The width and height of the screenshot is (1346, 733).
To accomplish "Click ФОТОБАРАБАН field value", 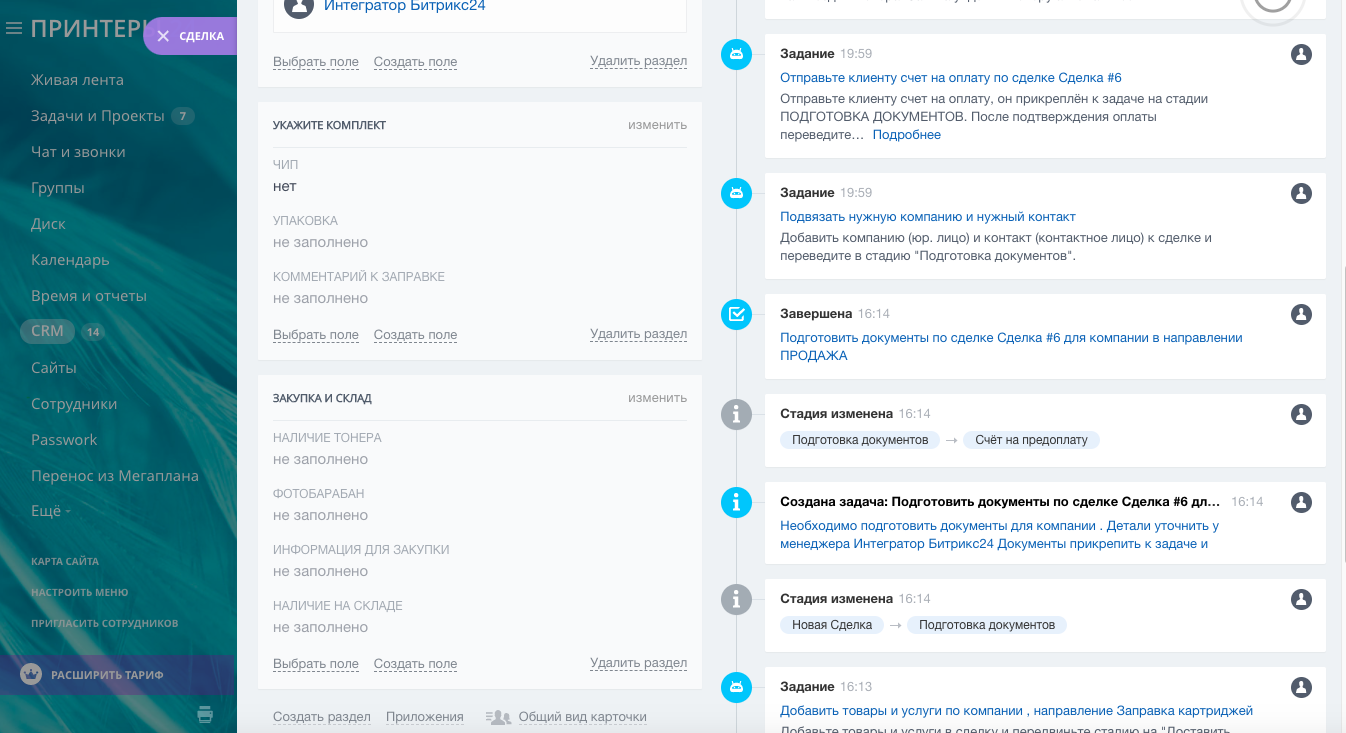I will point(320,515).
